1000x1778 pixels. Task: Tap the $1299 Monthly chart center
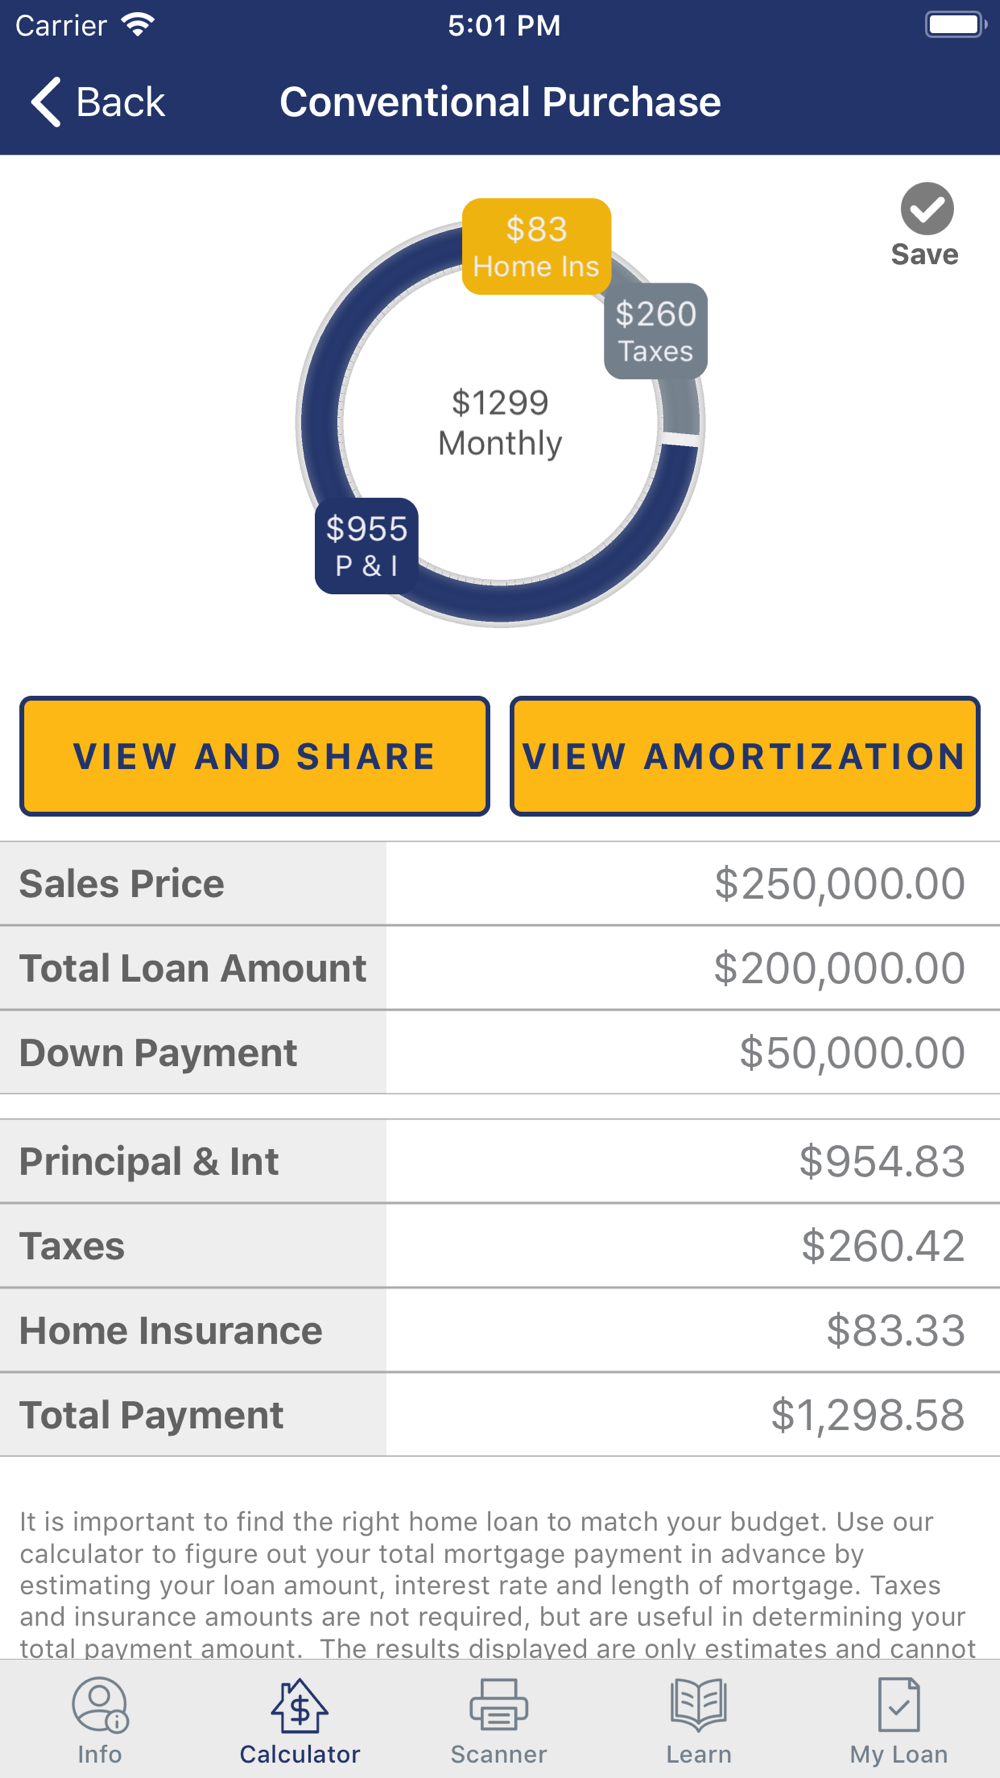[500, 423]
